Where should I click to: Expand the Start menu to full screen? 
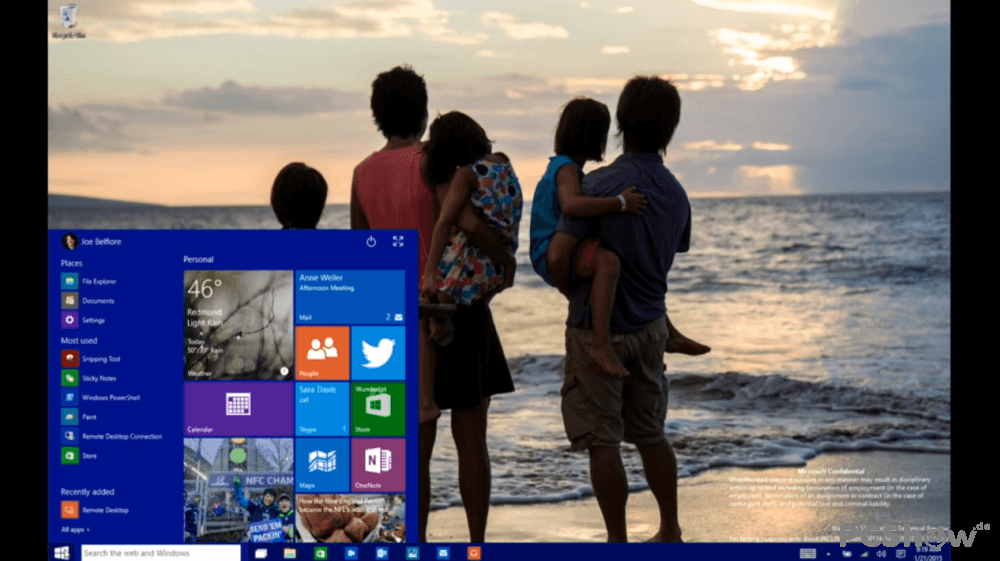pos(398,241)
